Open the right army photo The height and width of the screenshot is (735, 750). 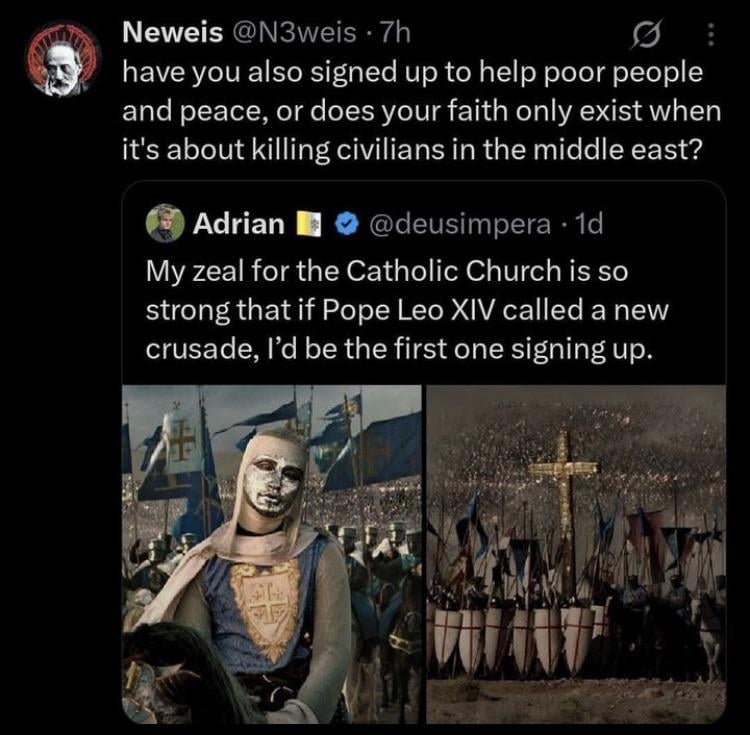576,554
